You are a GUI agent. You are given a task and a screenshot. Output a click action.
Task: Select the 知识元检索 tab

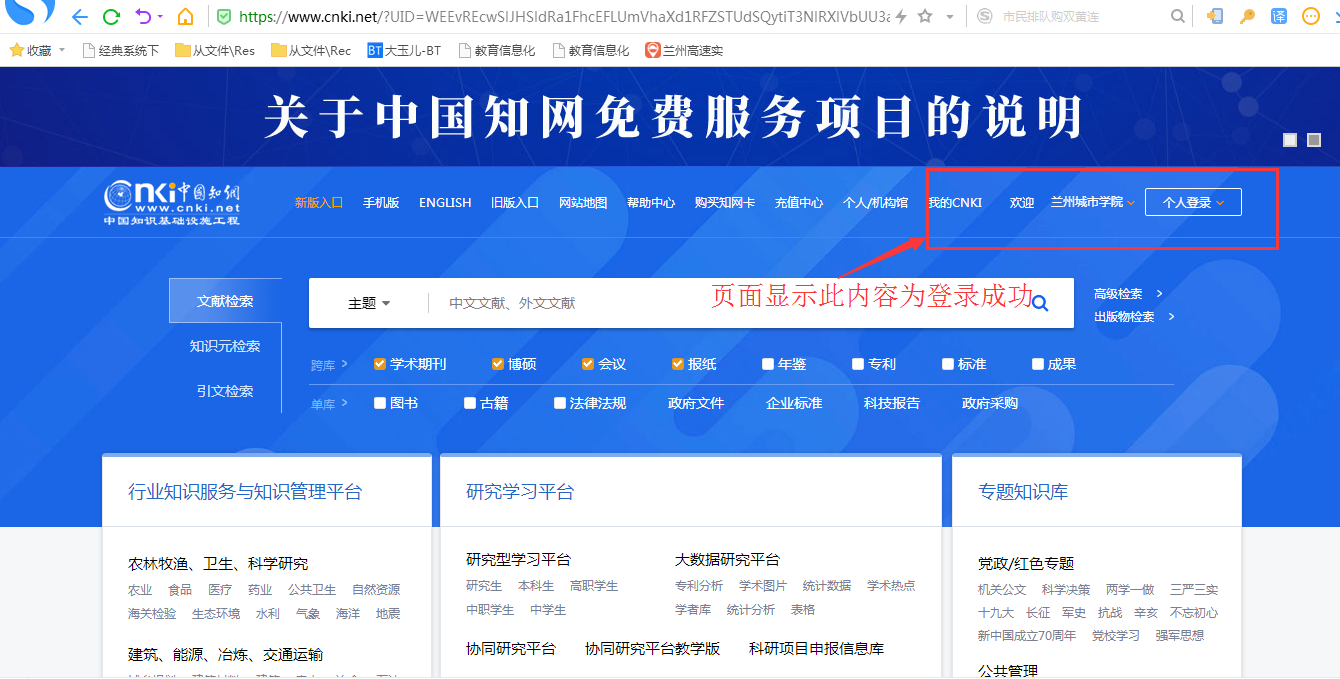point(225,346)
